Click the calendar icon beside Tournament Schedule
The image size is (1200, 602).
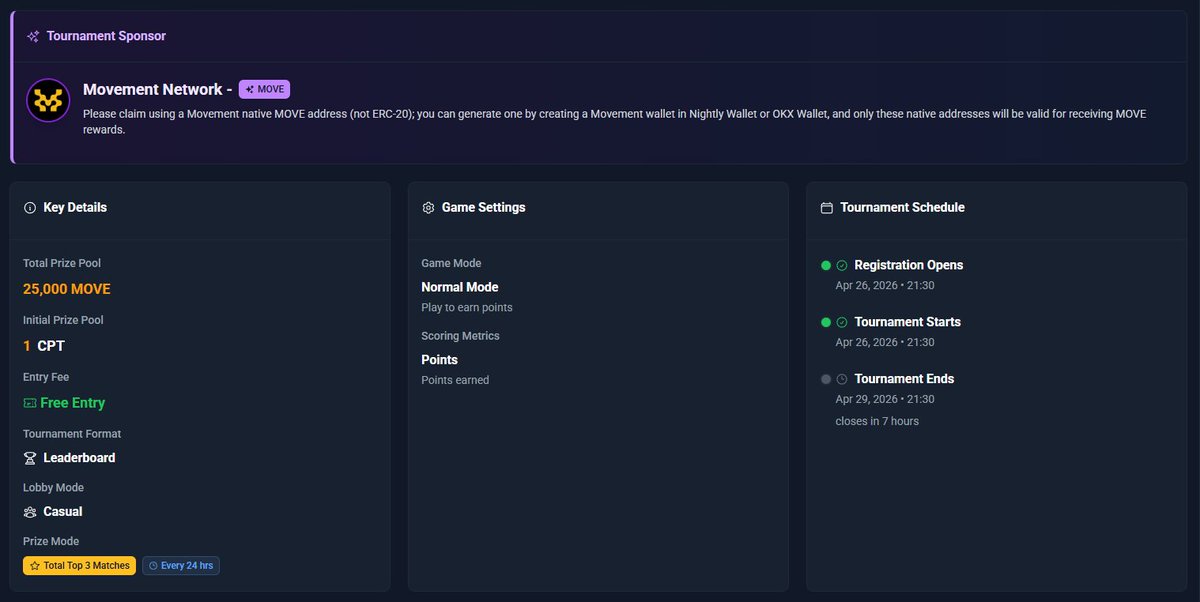826,208
